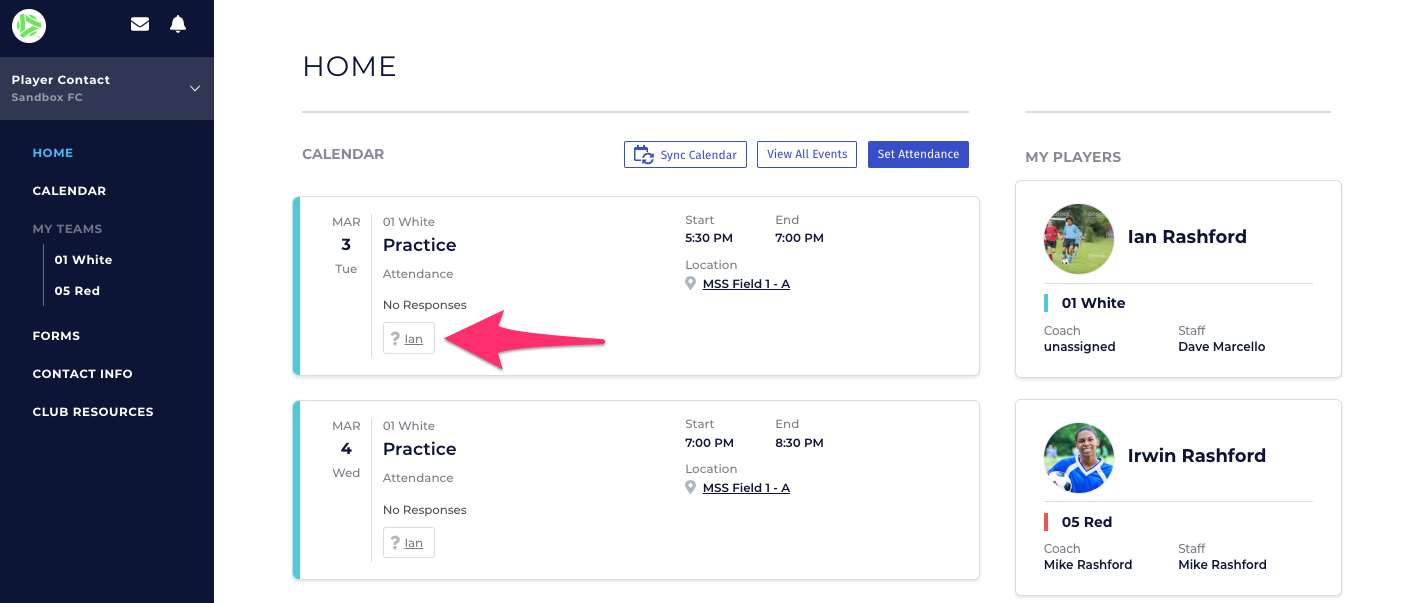Open Forms in the sidebar

[56, 336]
